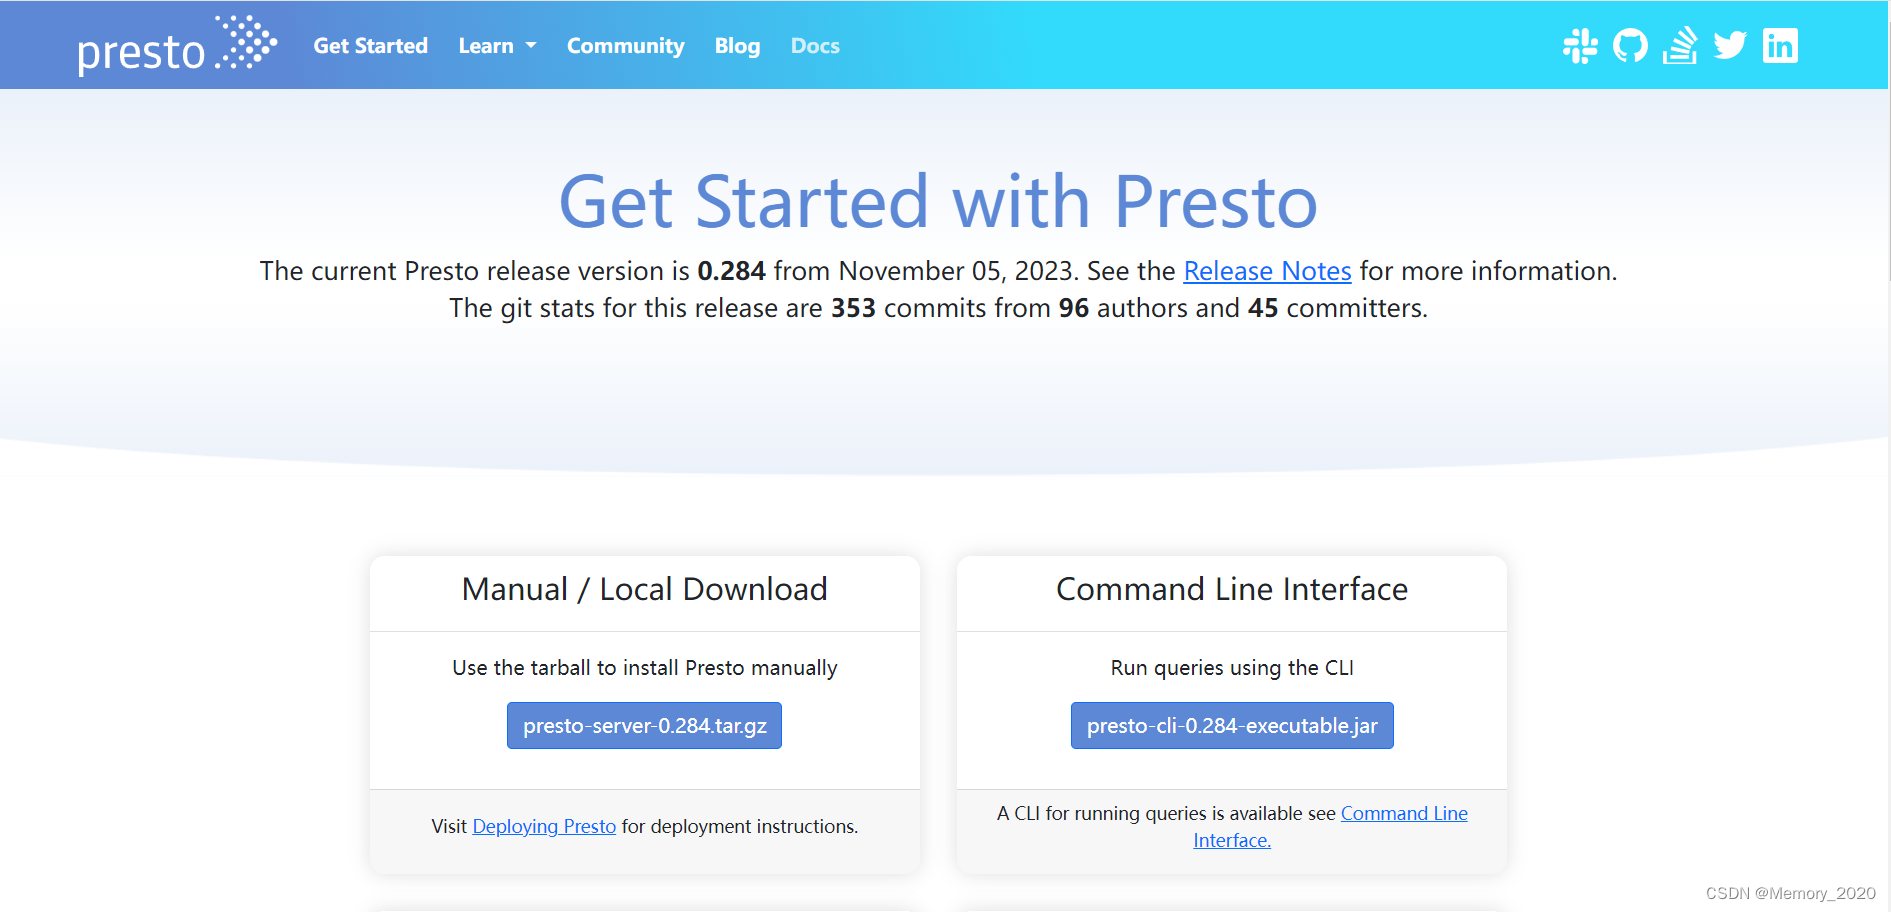Click the 'Command Line Interface' card title
Viewport: 1891px width, 912px height.
tap(1232, 589)
